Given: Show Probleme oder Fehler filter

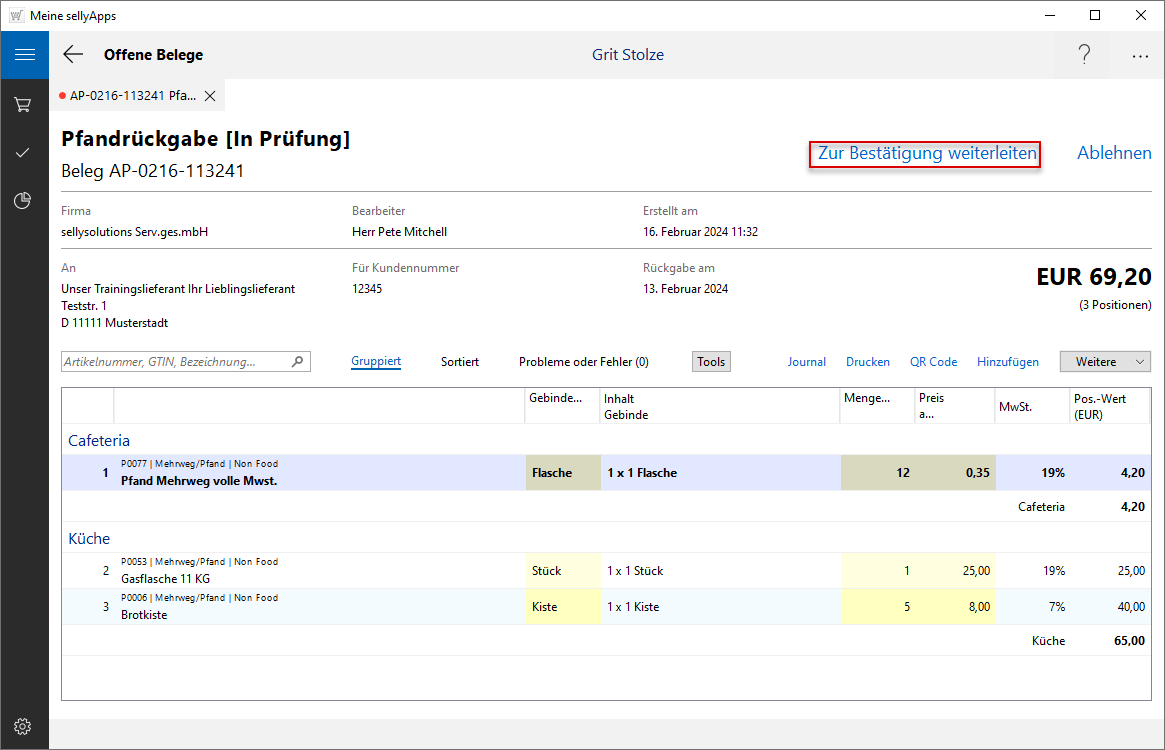Looking at the screenshot, I should click(x=583, y=362).
